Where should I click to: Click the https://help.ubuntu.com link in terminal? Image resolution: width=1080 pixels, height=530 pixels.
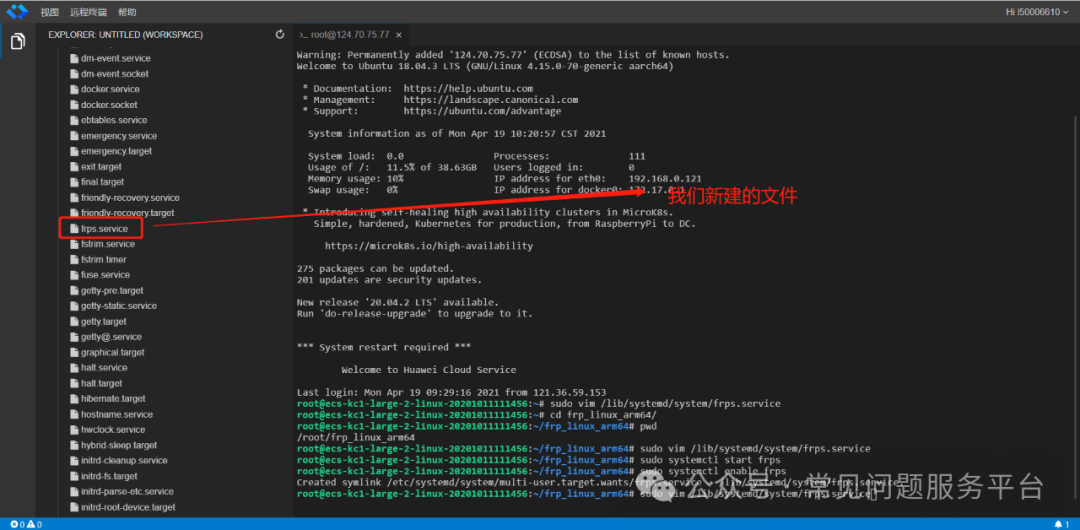click(468, 89)
